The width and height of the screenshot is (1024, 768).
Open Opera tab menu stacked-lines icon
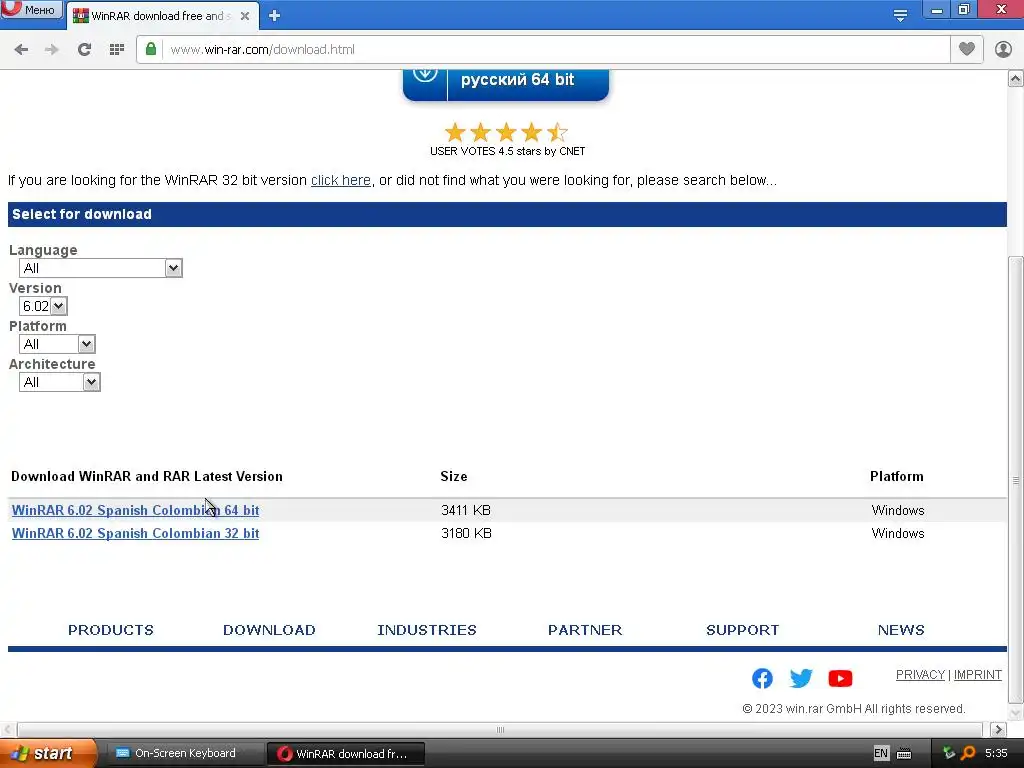[901, 16]
